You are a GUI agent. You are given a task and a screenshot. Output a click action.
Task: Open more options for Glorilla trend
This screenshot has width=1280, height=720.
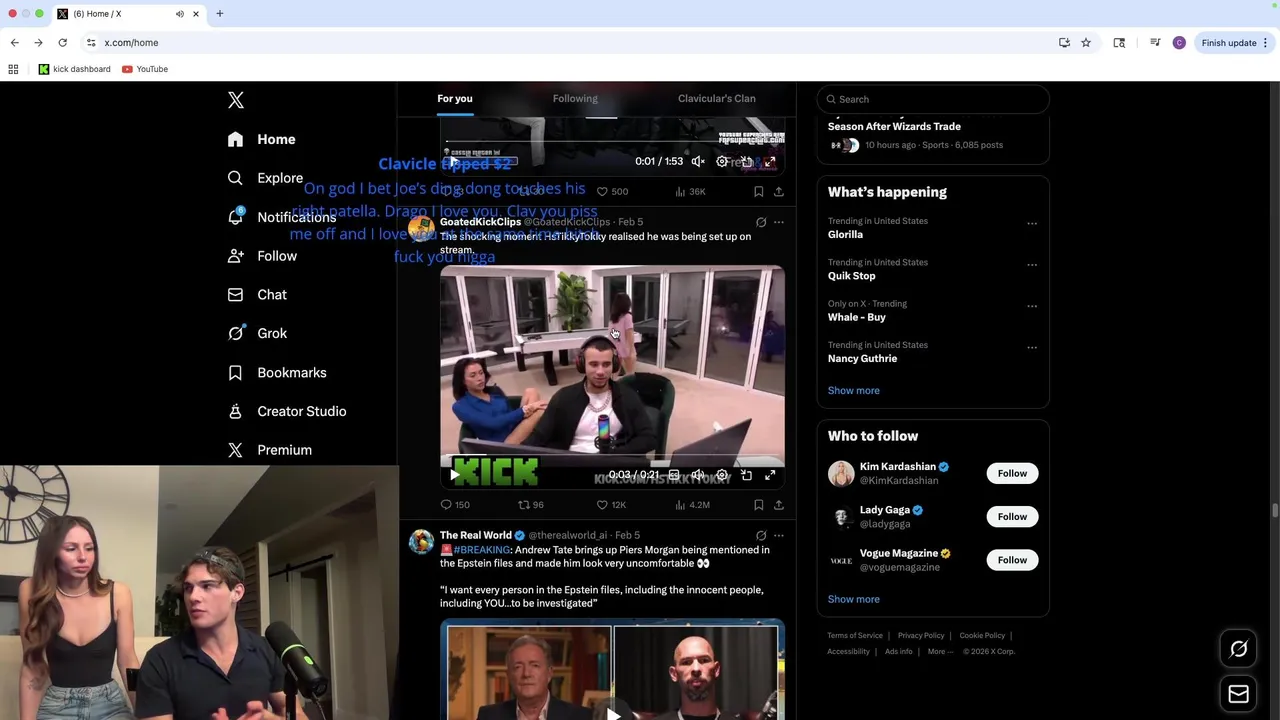pyautogui.click(x=1032, y=223)
